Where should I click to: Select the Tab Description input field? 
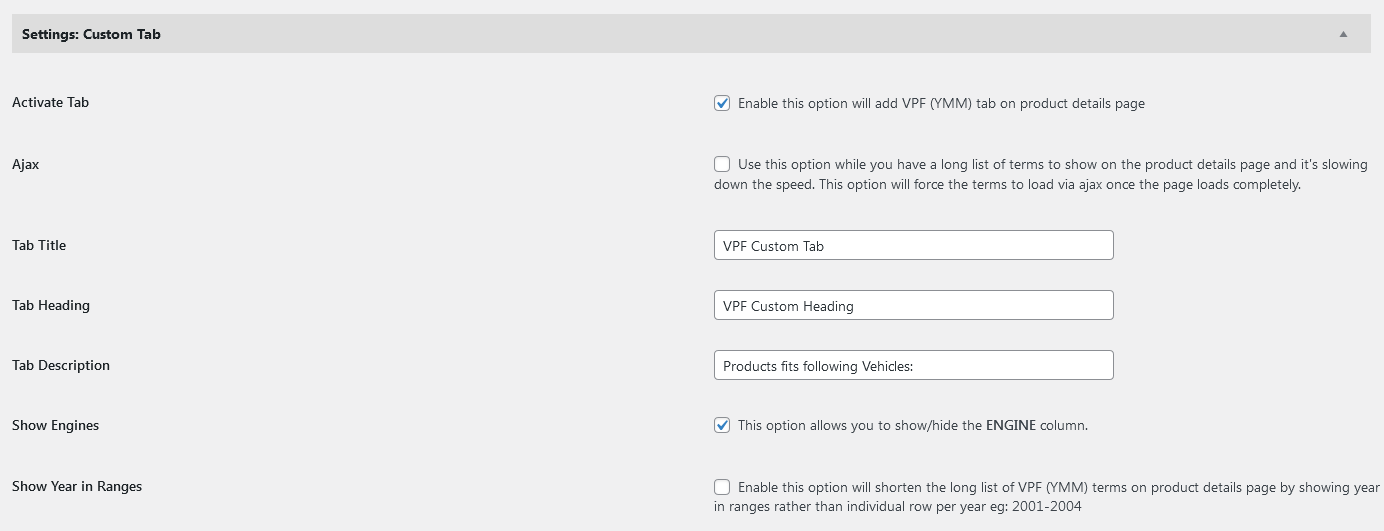coord(913,365)
